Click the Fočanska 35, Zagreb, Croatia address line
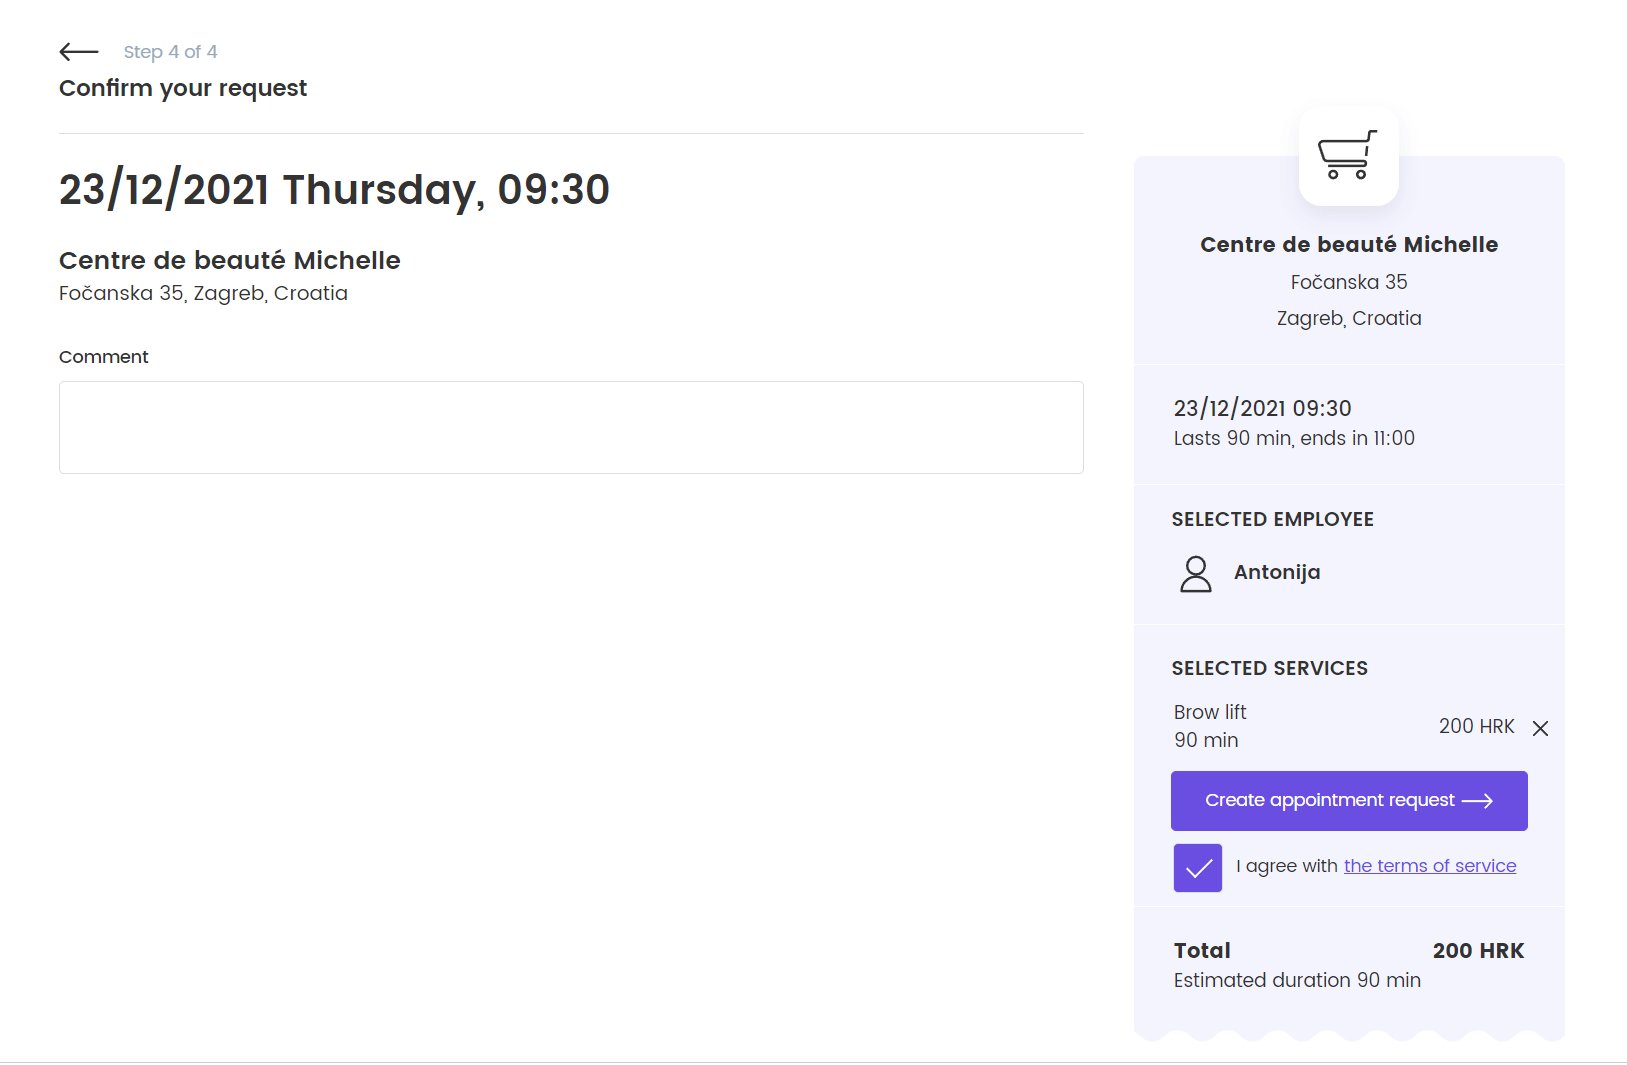Image resolution: width=1627 pixels, height=1065 pixels. (x=203, y=293)
